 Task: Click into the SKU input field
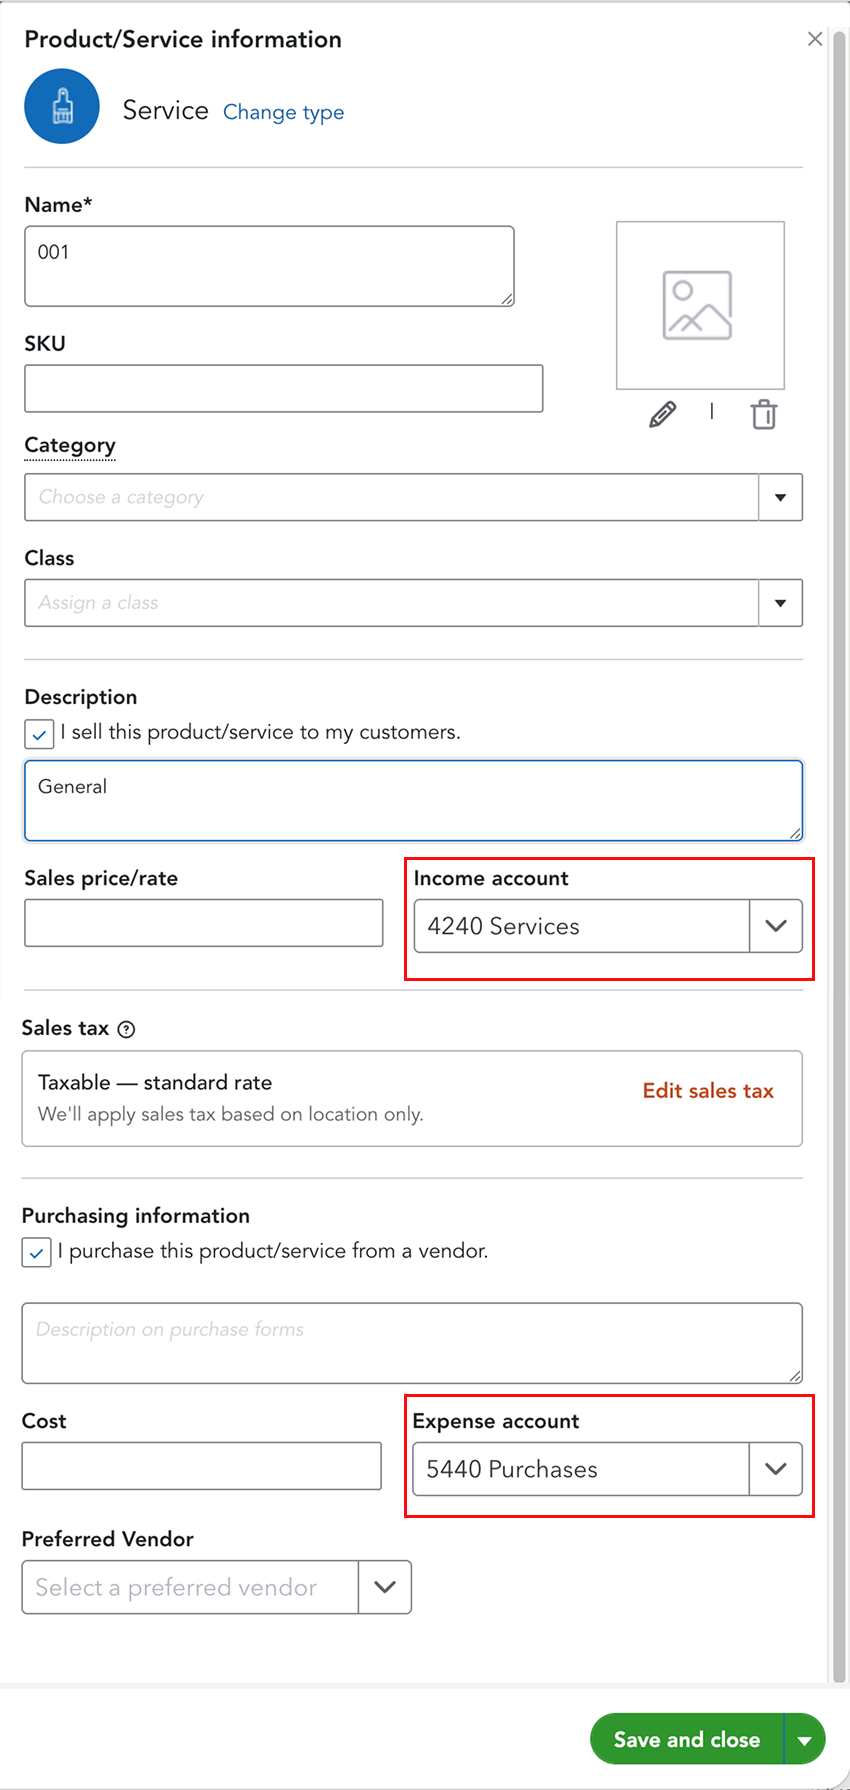pyautogui.click(x=283, y=388)
